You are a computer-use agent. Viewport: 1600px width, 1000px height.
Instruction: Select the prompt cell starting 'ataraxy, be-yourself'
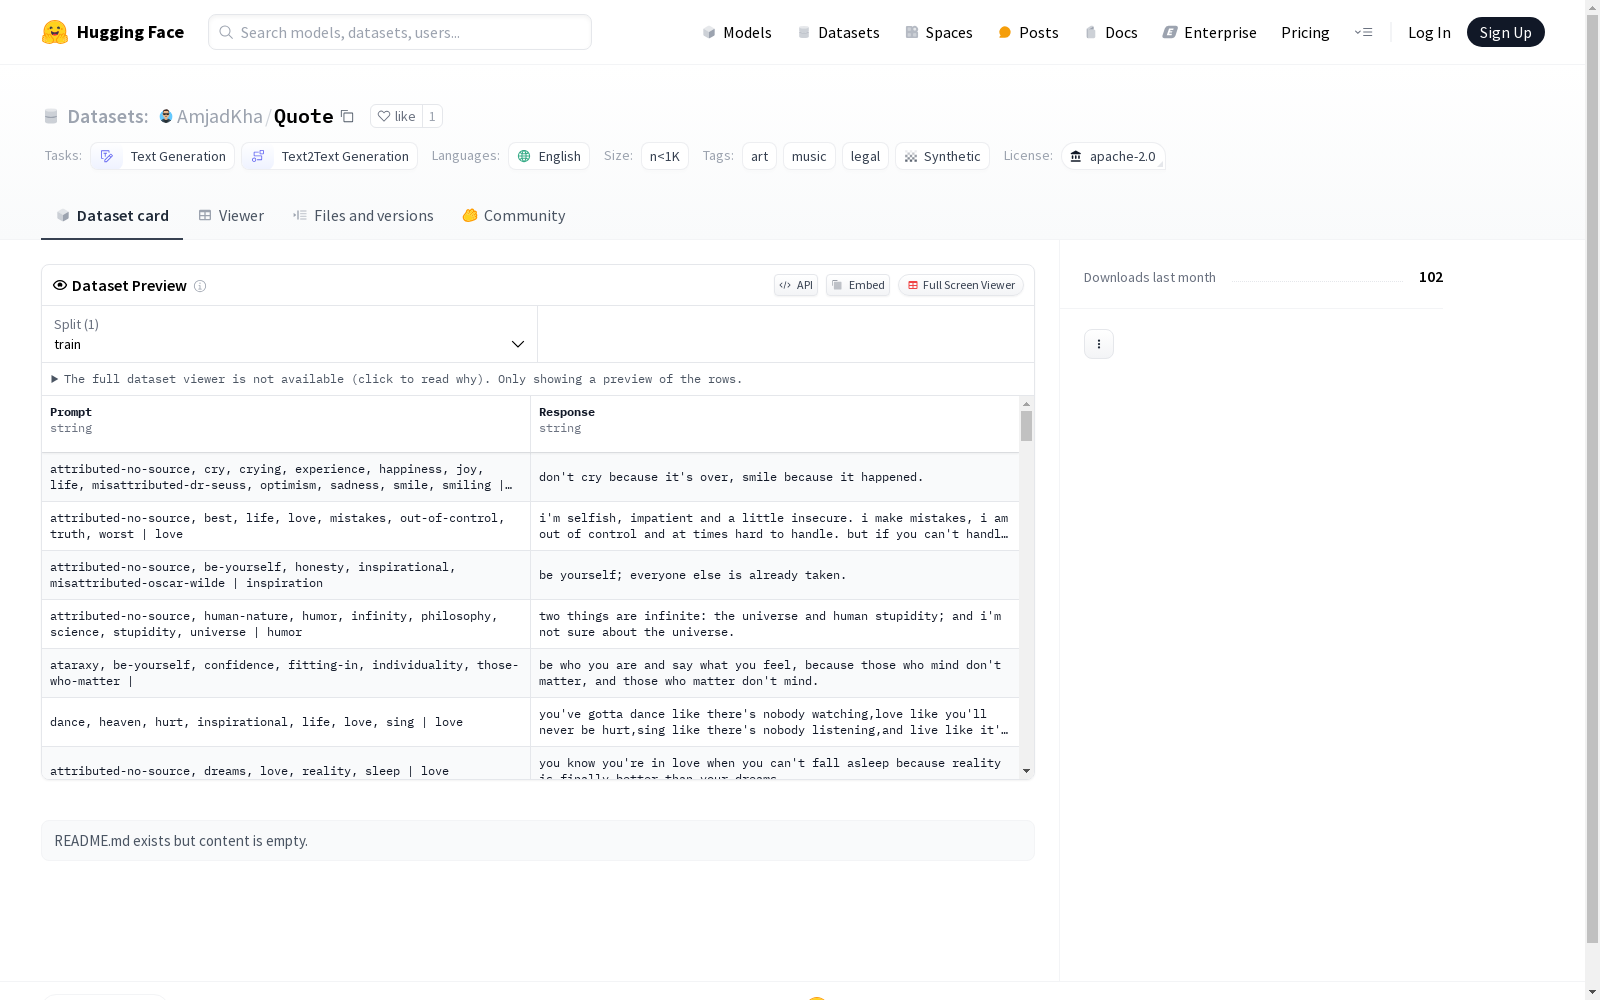coord(286,673)
